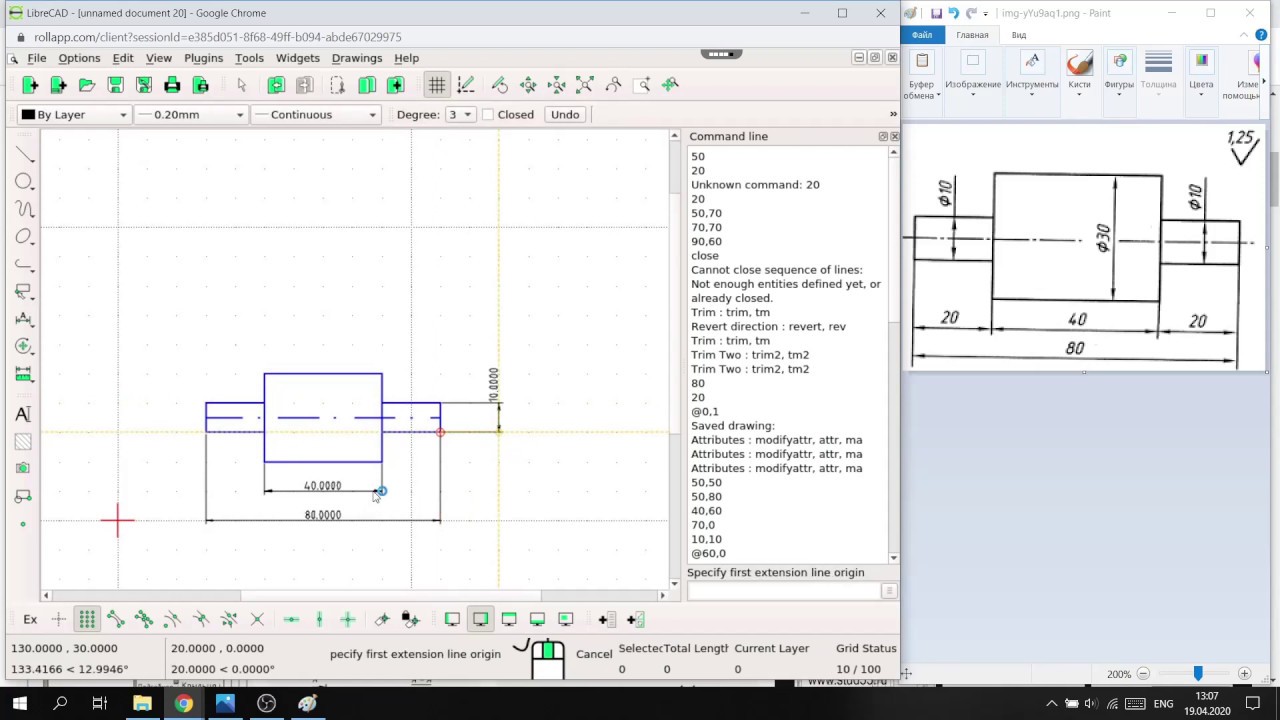The width and height of the screenshot is (1280, 720).
Task: Toggle Exclusive snap mode Ex button
Action: (30, 619)
